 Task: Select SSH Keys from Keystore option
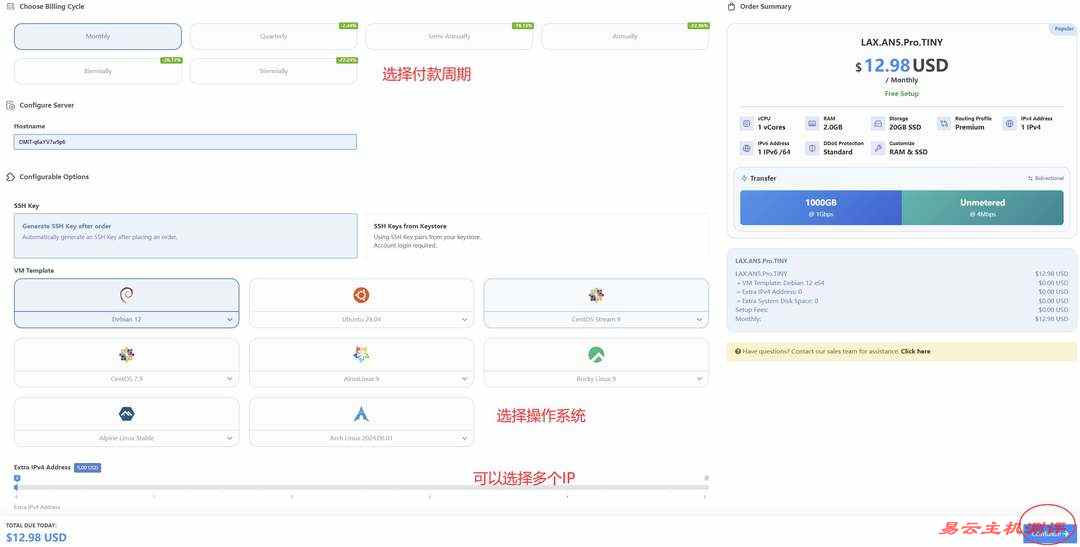click(x=537, y=236)
